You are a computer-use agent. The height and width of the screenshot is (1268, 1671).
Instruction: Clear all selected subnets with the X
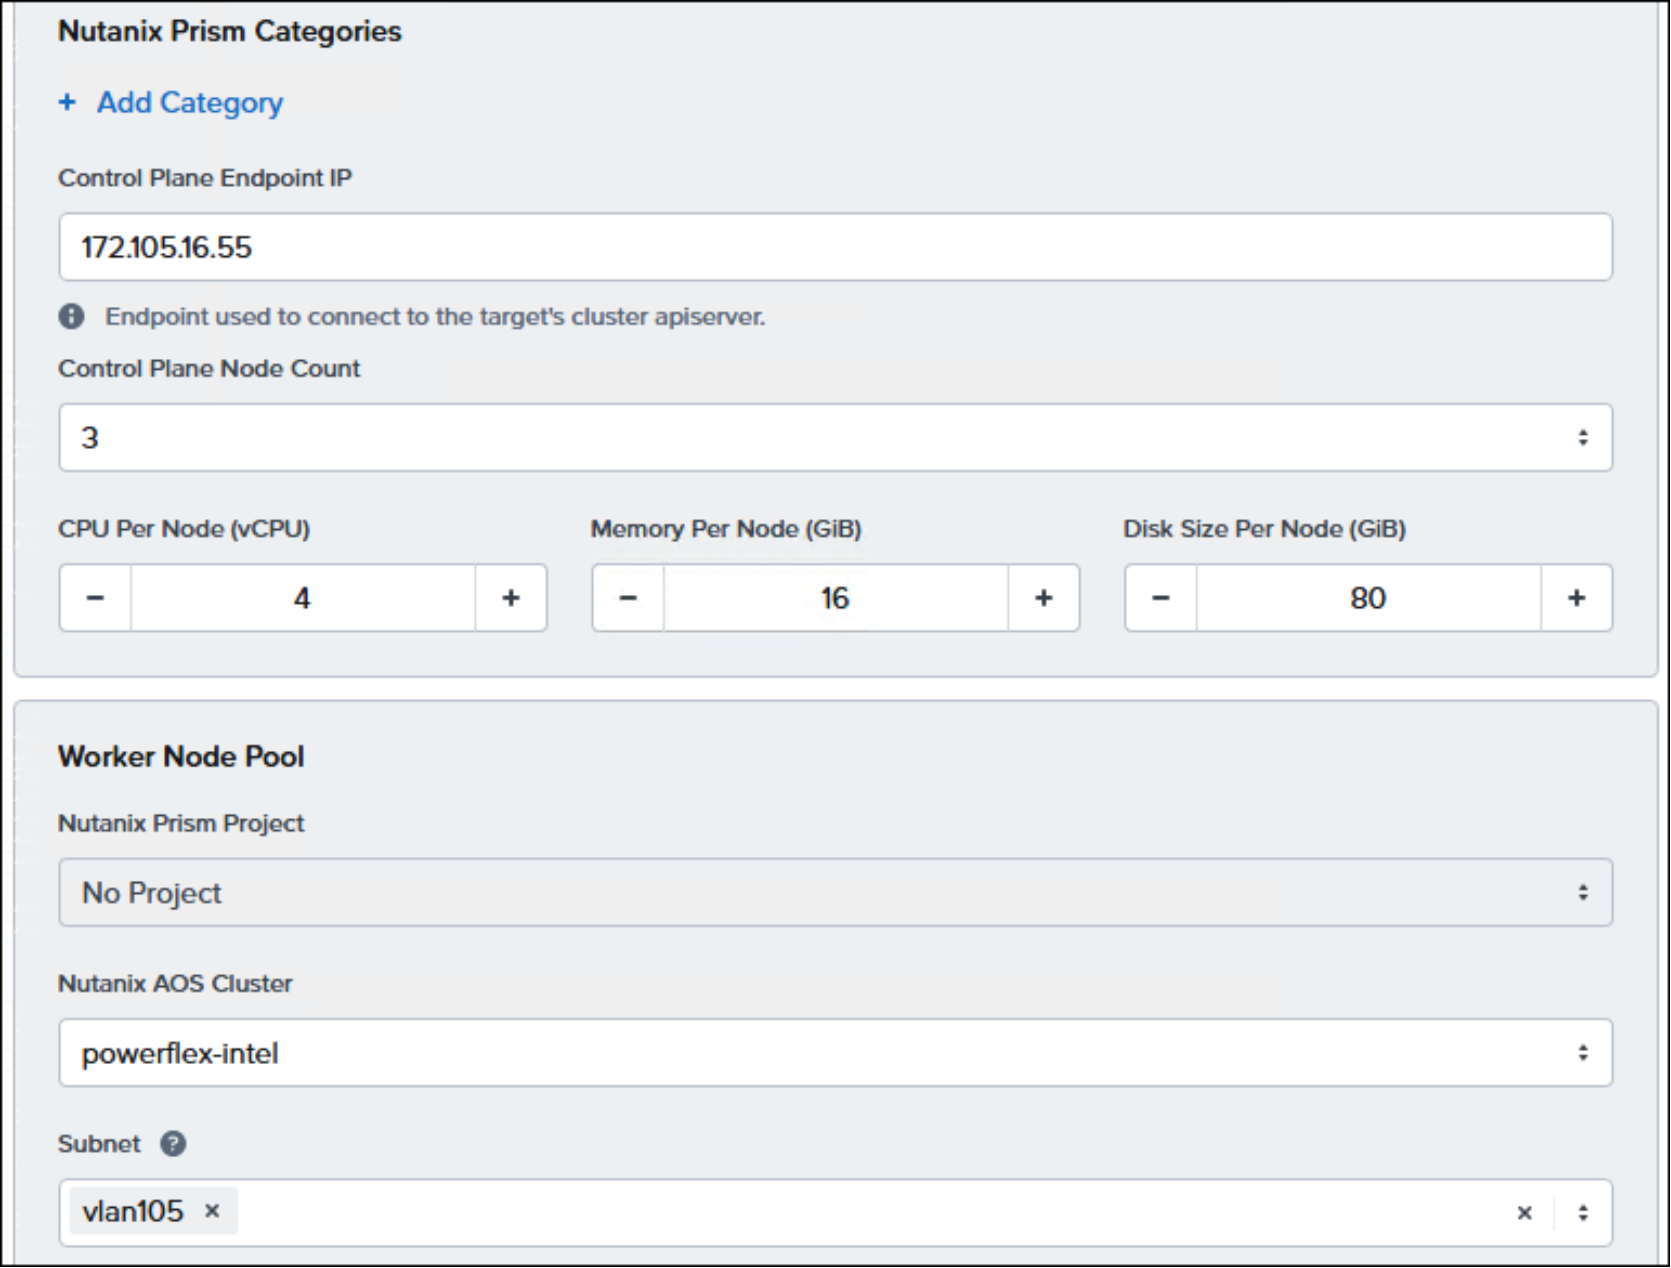tap(1525, 1213)
